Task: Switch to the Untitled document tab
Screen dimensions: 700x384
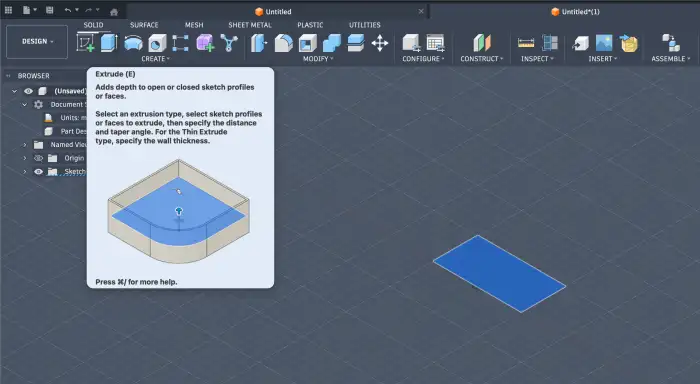Action: [x=273, y=12]
